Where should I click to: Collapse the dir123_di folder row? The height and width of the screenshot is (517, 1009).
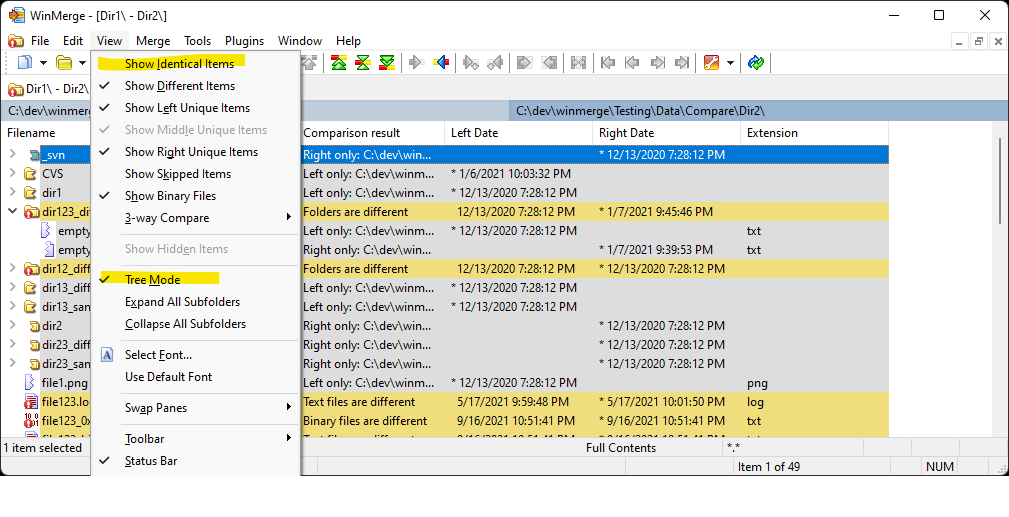(13, 211)
